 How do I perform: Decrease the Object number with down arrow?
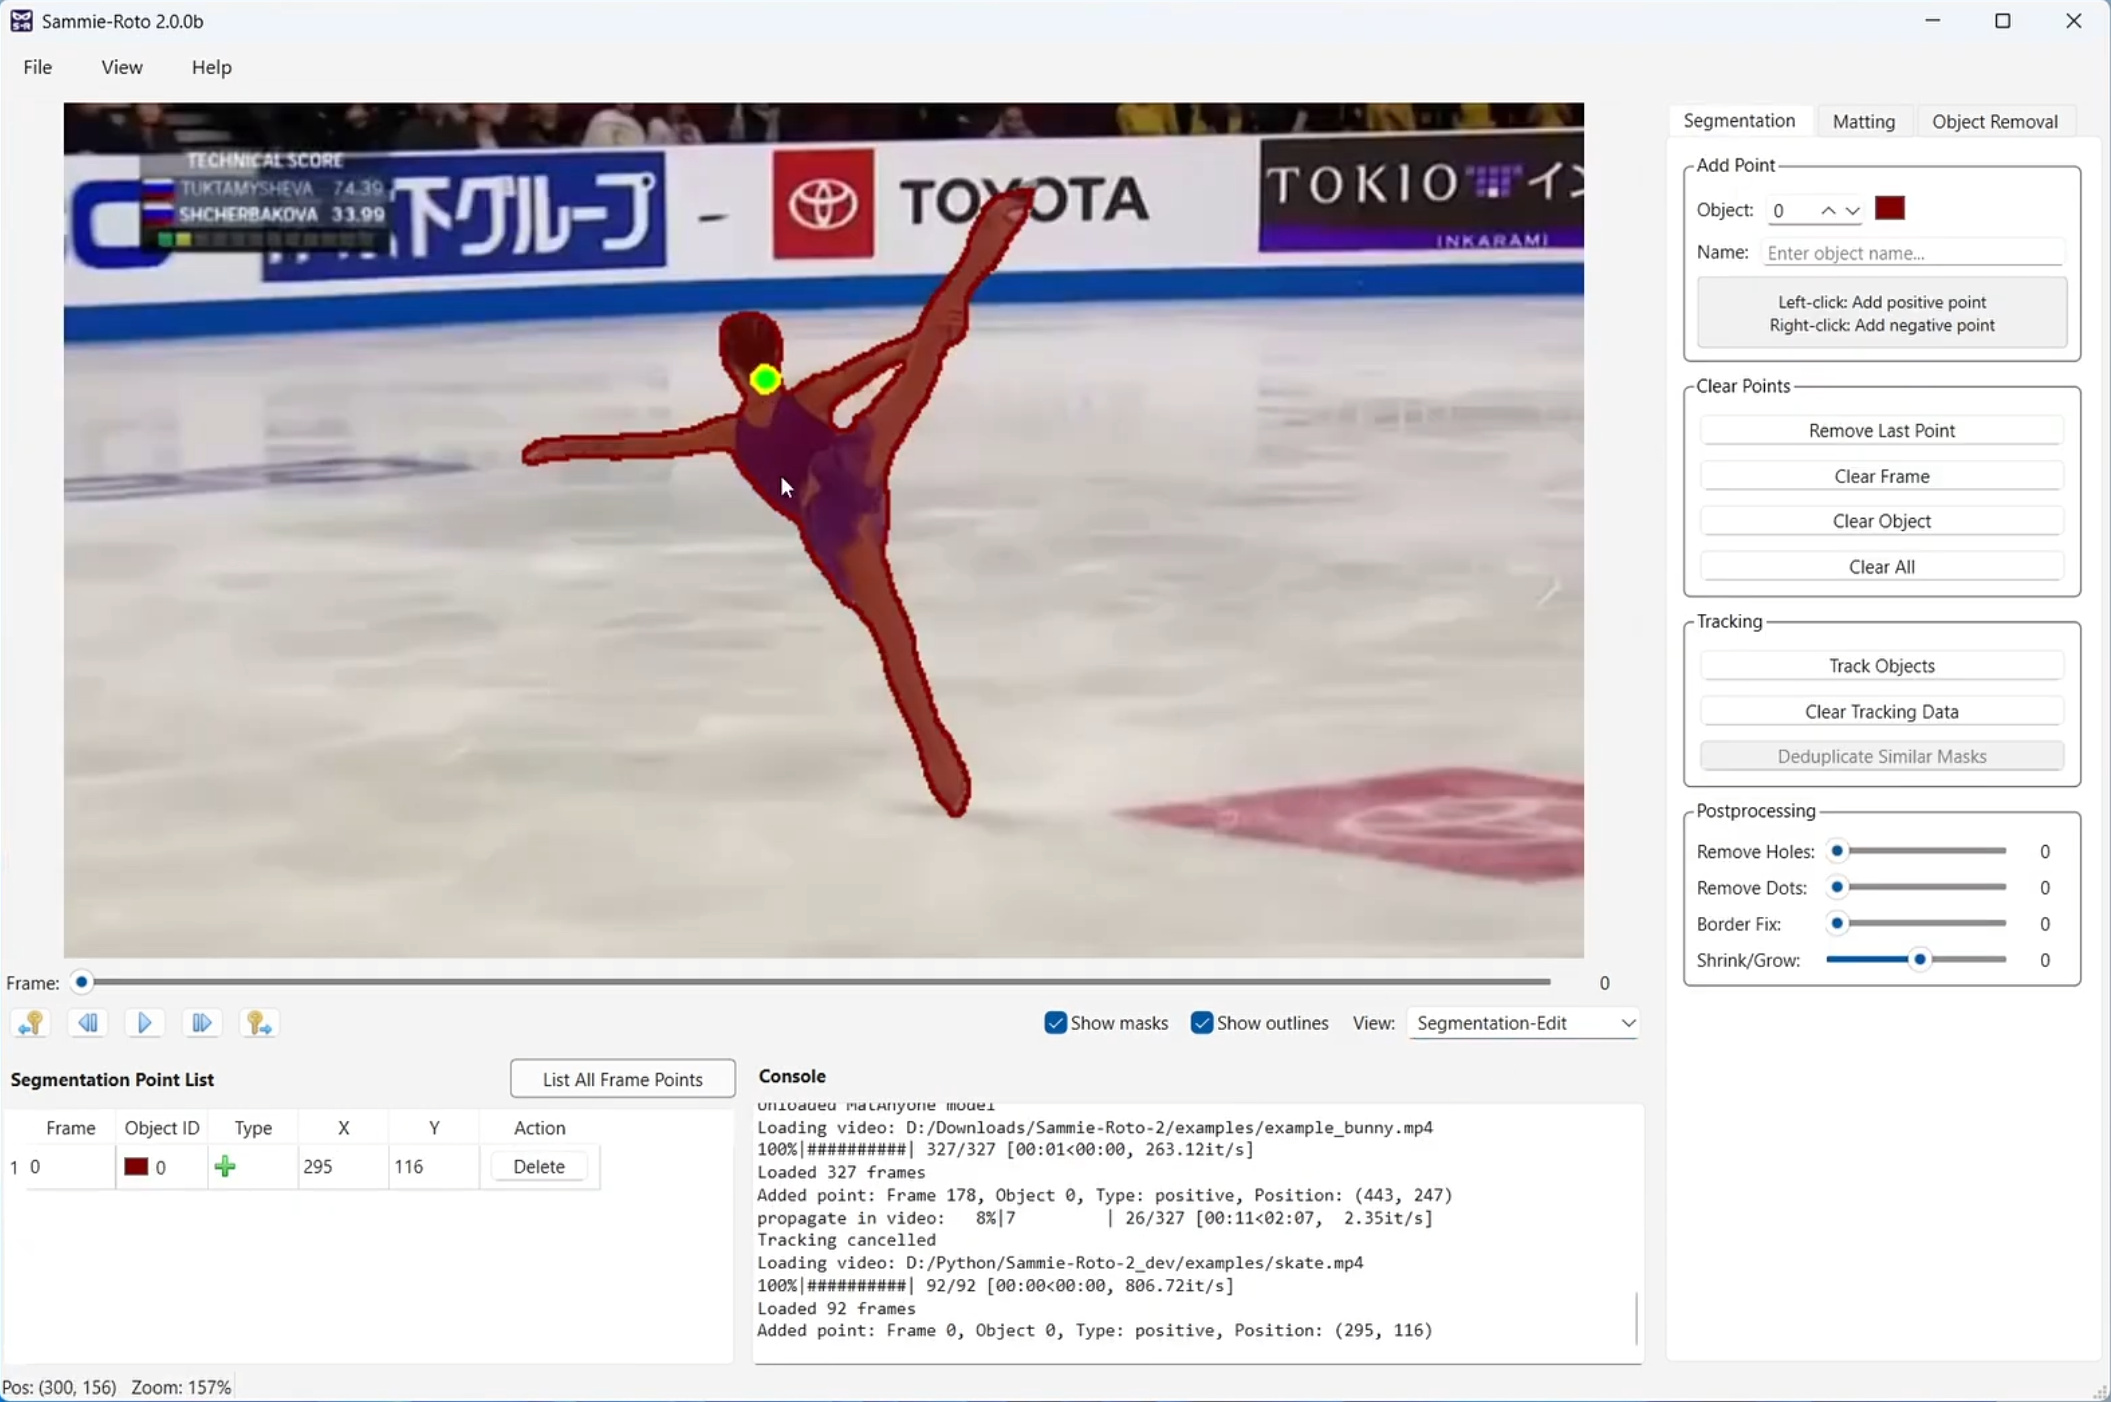[x=1852, y=210]
